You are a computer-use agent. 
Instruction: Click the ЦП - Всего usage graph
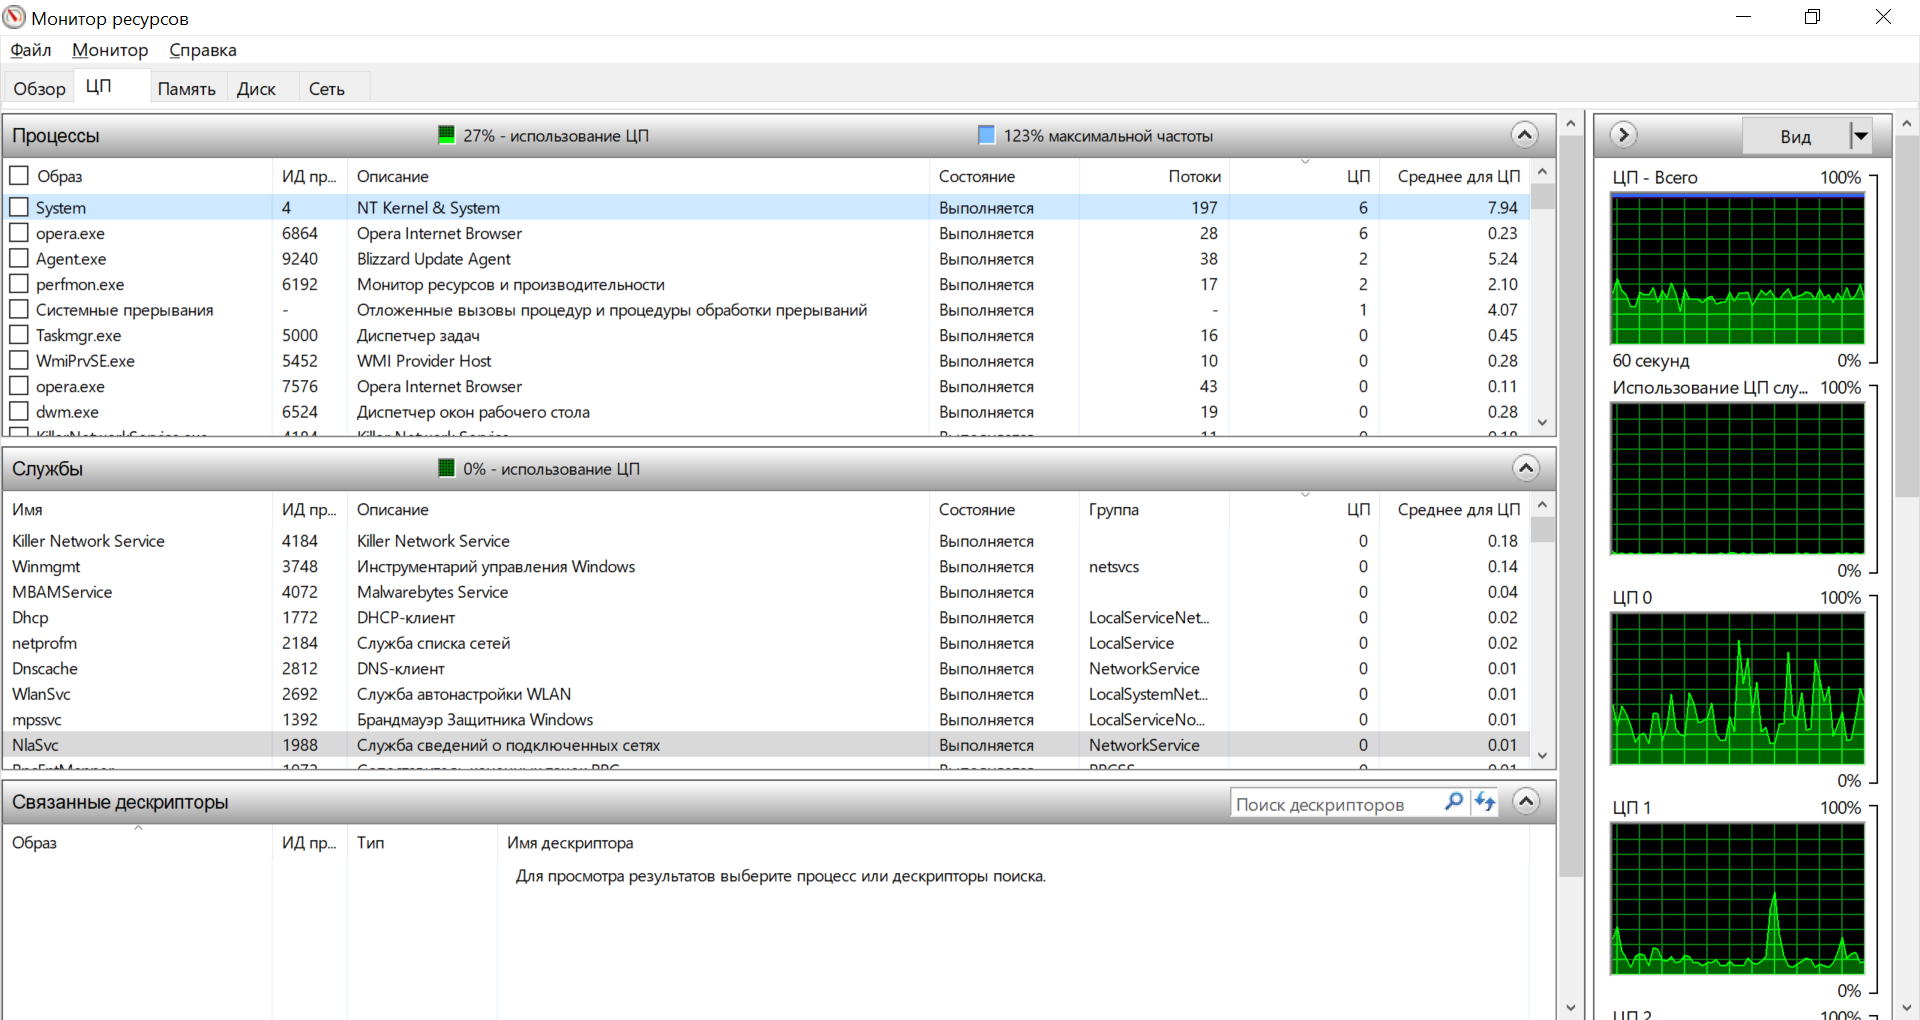tap(1737, 268)
